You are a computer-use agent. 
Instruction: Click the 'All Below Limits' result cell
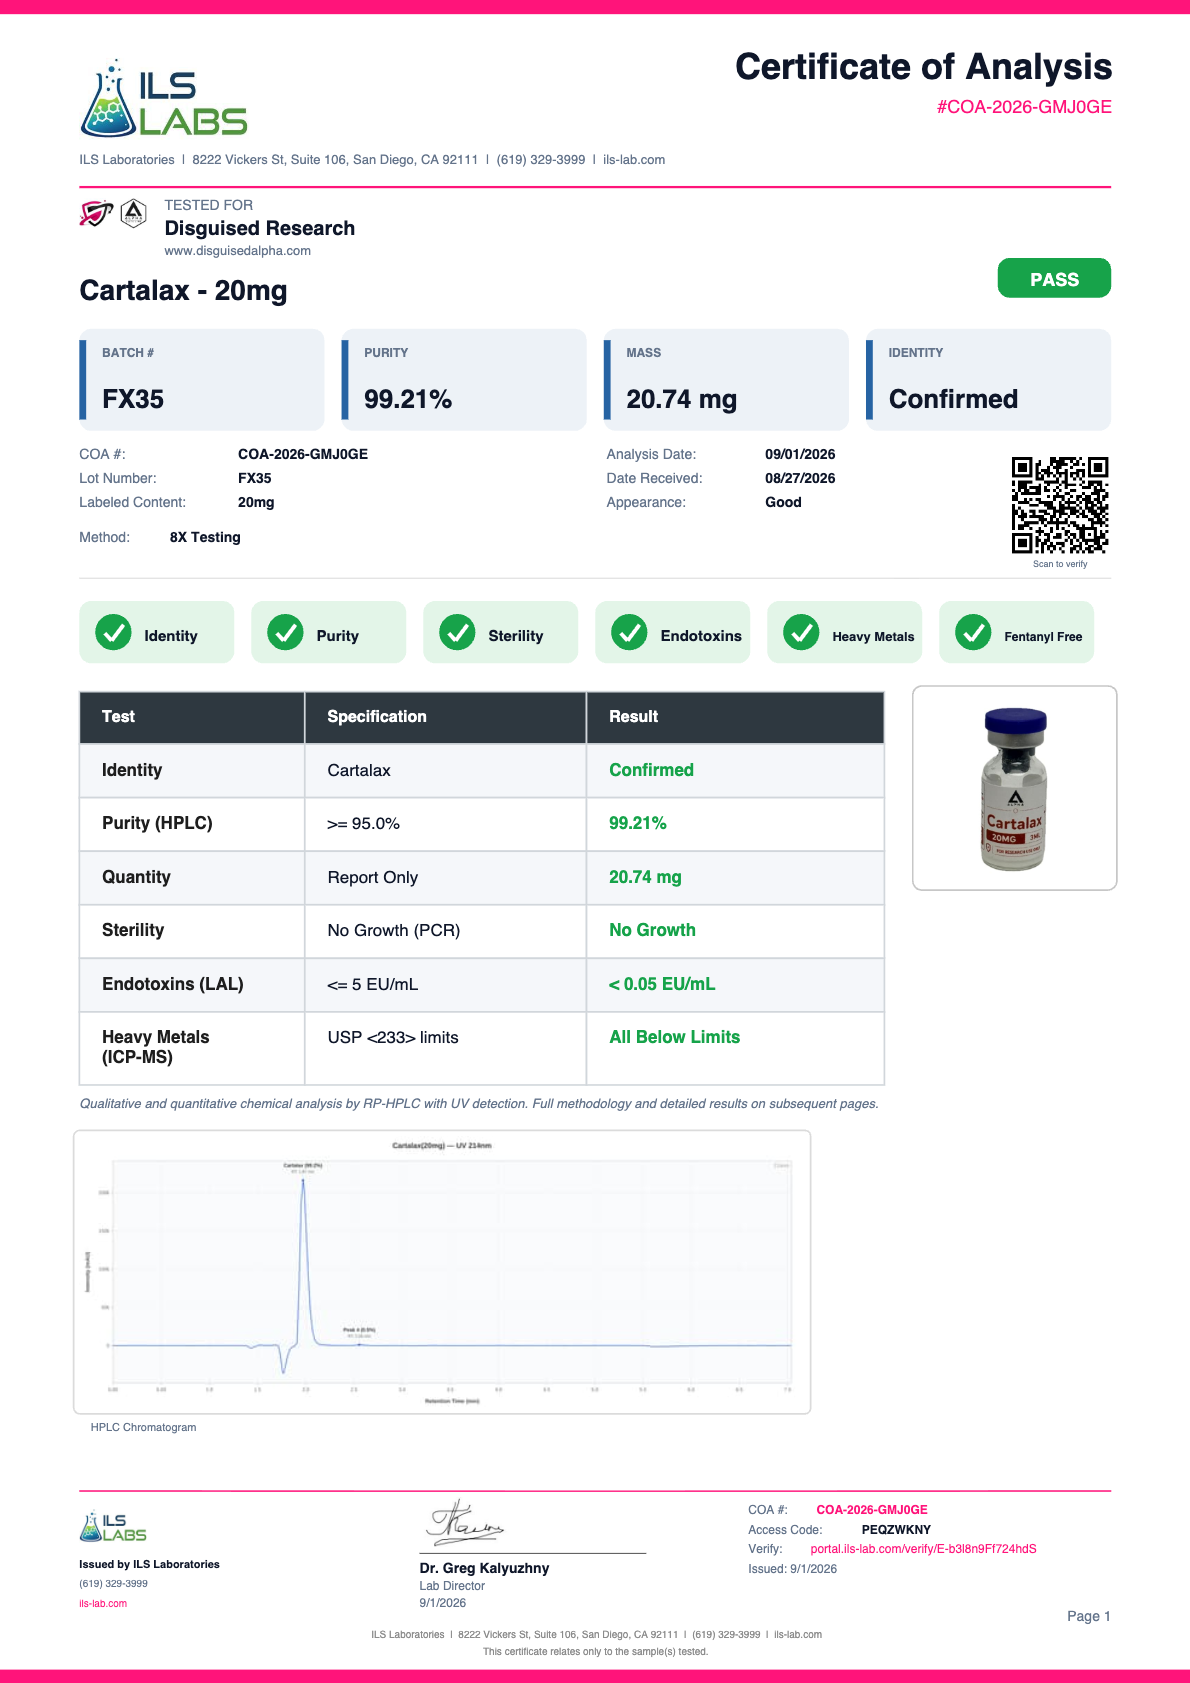point(735,1048)
